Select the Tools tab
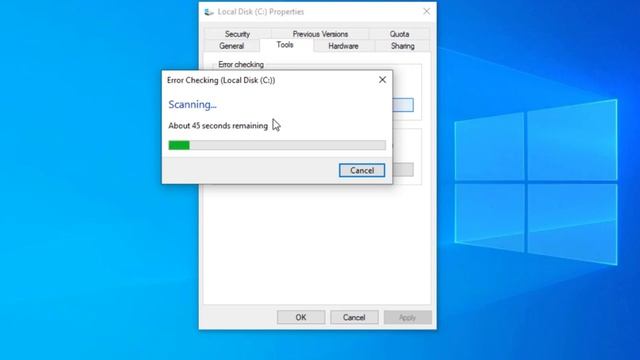 click(x=285, y=45)
